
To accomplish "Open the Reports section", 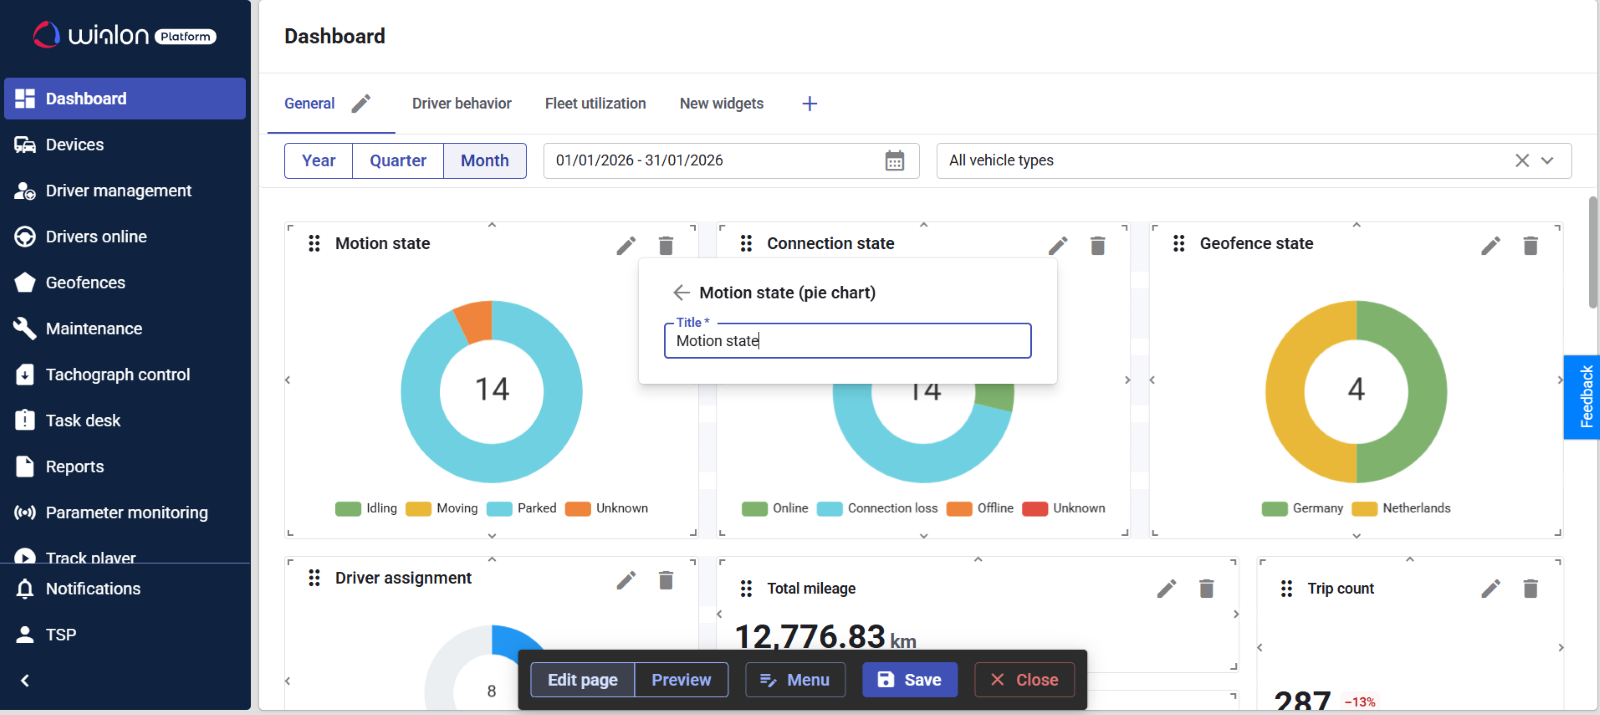I will (x=125, y=466).
